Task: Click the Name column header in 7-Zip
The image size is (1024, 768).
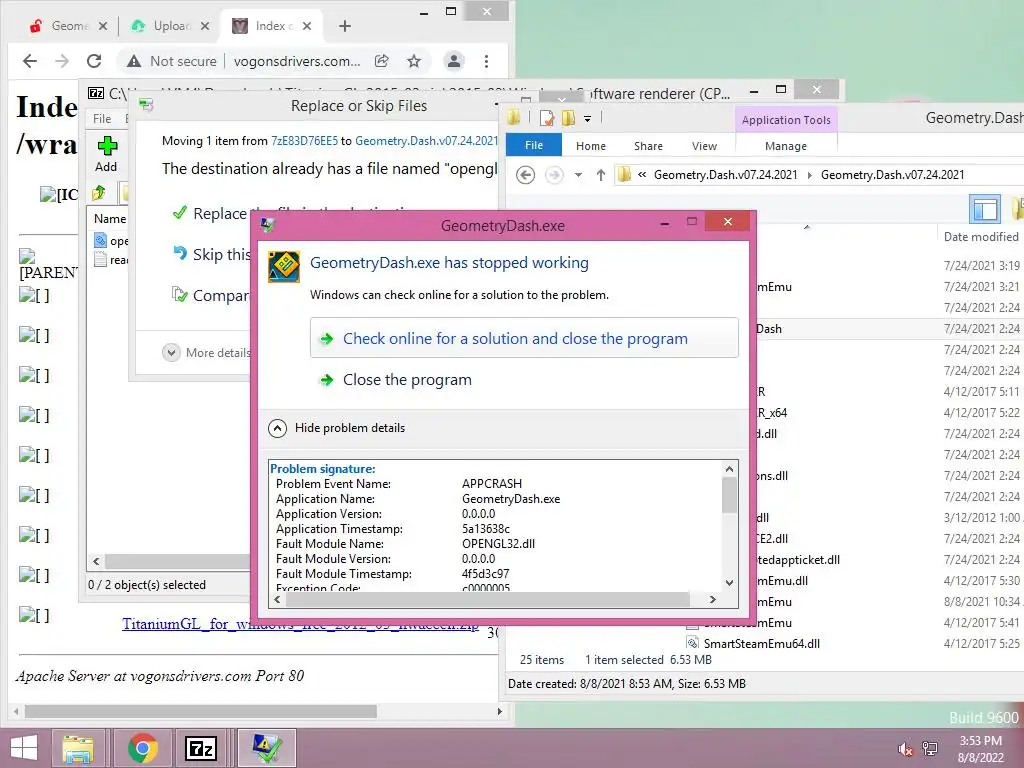Action: pyautogui.click(x=110, y=219)
